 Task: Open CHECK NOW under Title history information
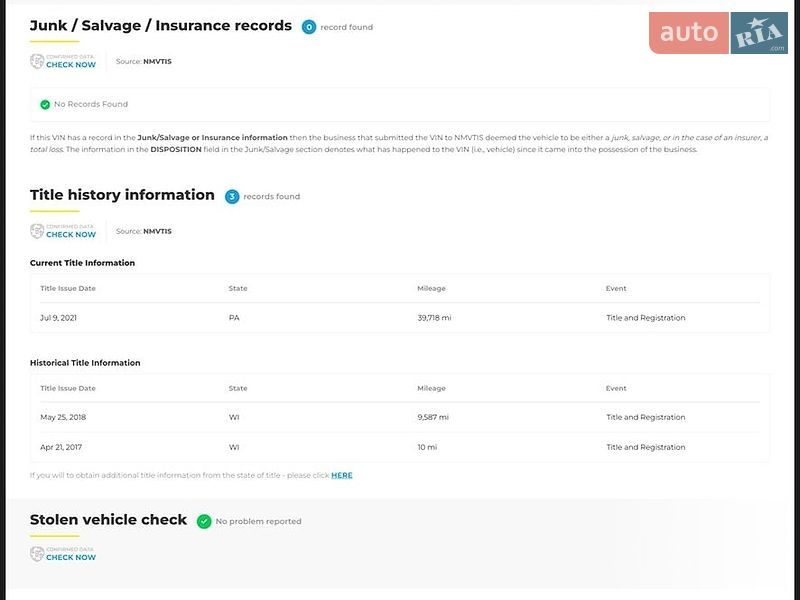pyautogui.click(x=71, y=235)
